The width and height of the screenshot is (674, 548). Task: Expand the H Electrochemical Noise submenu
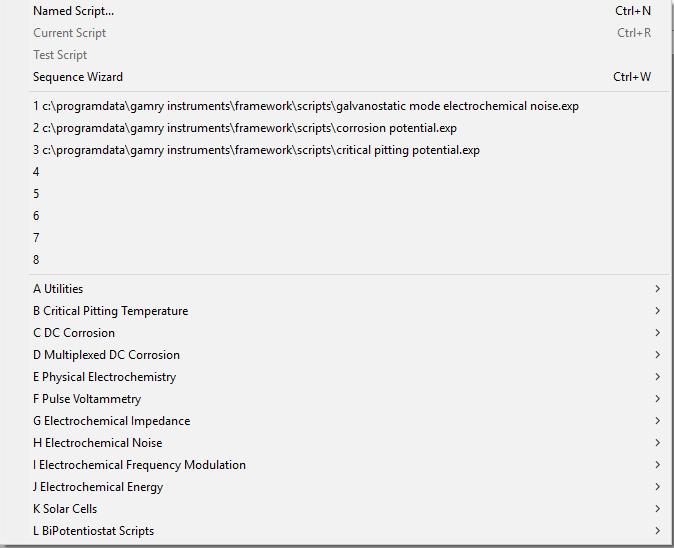(97, 443)
